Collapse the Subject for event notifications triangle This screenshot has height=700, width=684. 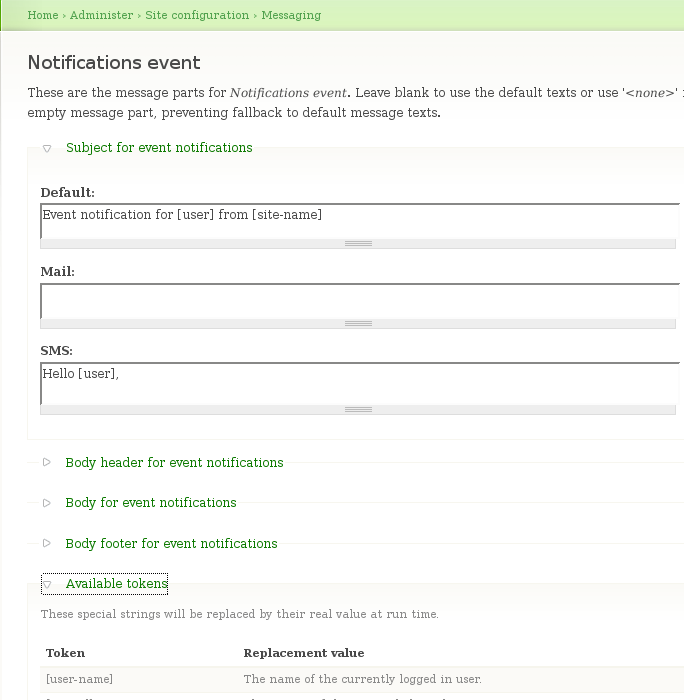[x=47, y=148]
